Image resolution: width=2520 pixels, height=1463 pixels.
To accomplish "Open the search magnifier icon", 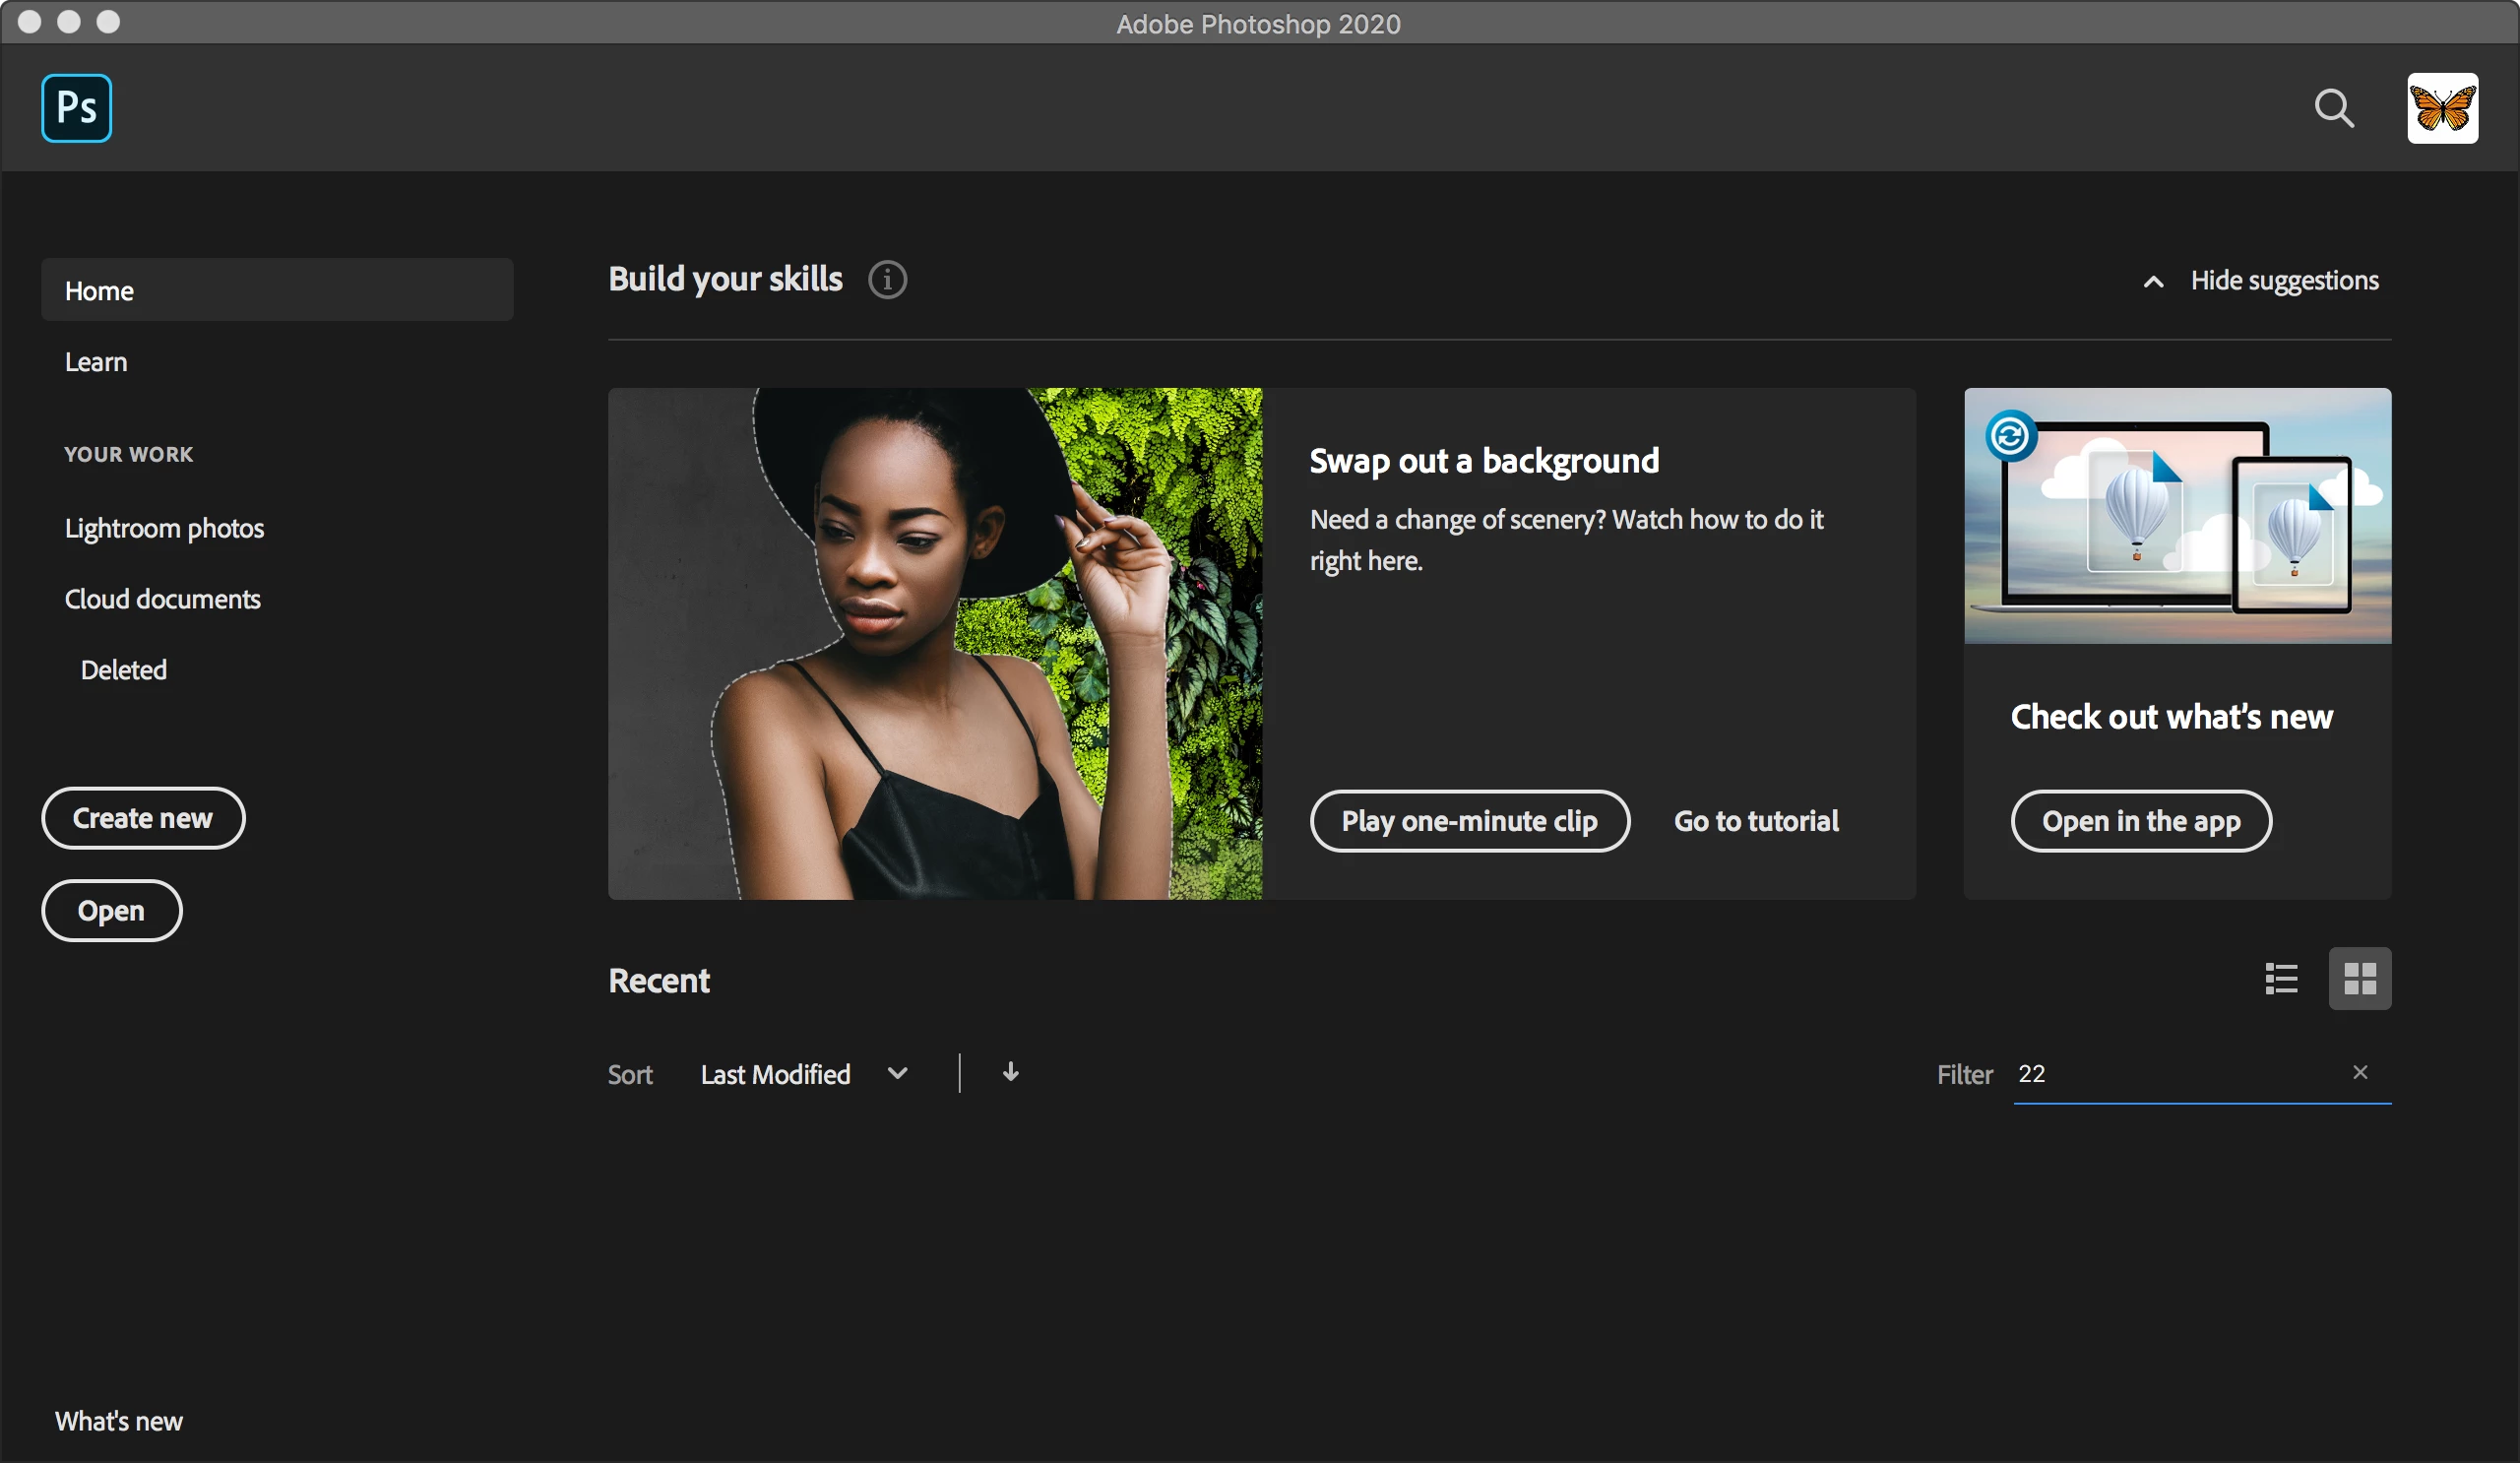I will pyautogui.click(x=2334, y=108).
